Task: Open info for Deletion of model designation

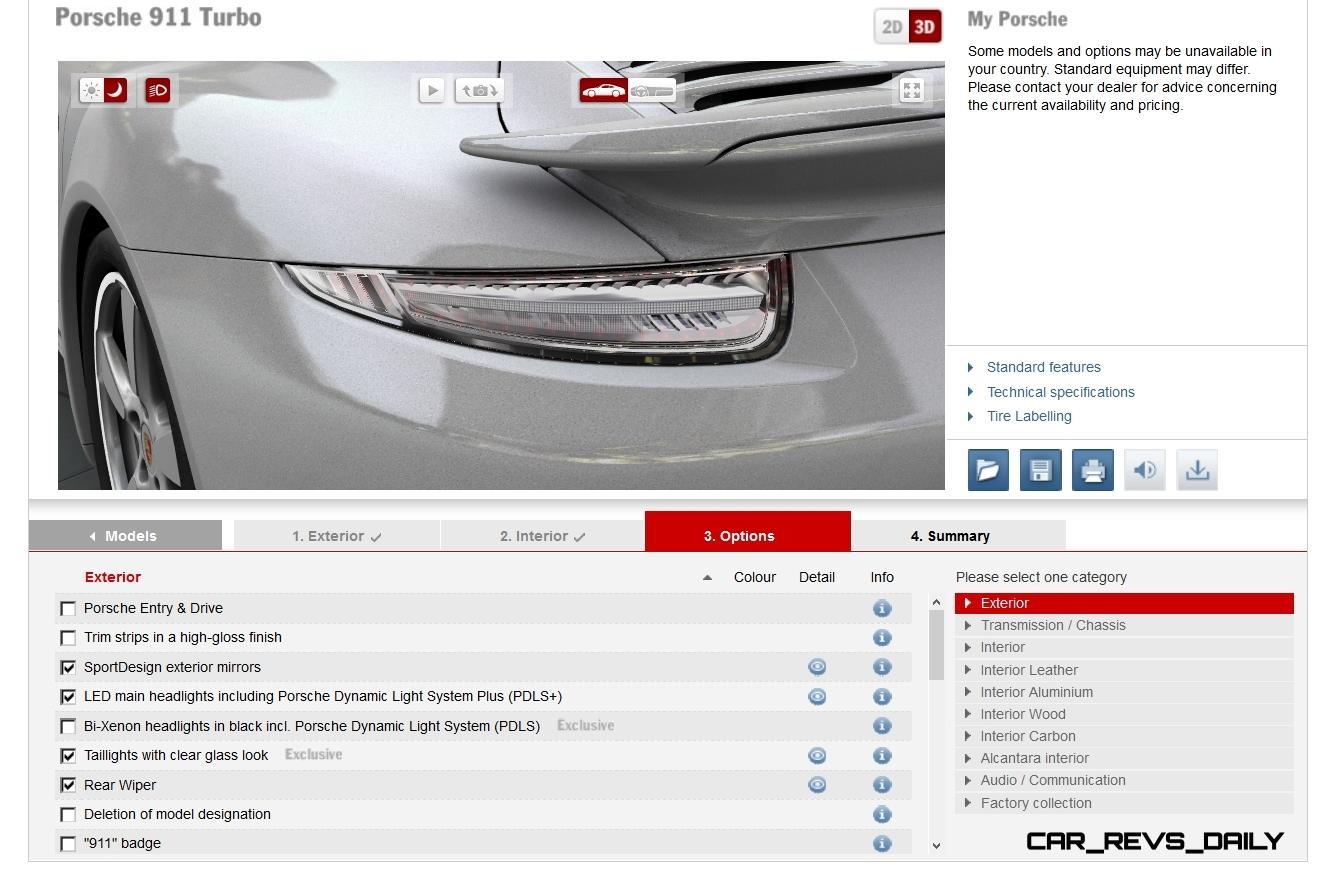Action: click(881, 814)
